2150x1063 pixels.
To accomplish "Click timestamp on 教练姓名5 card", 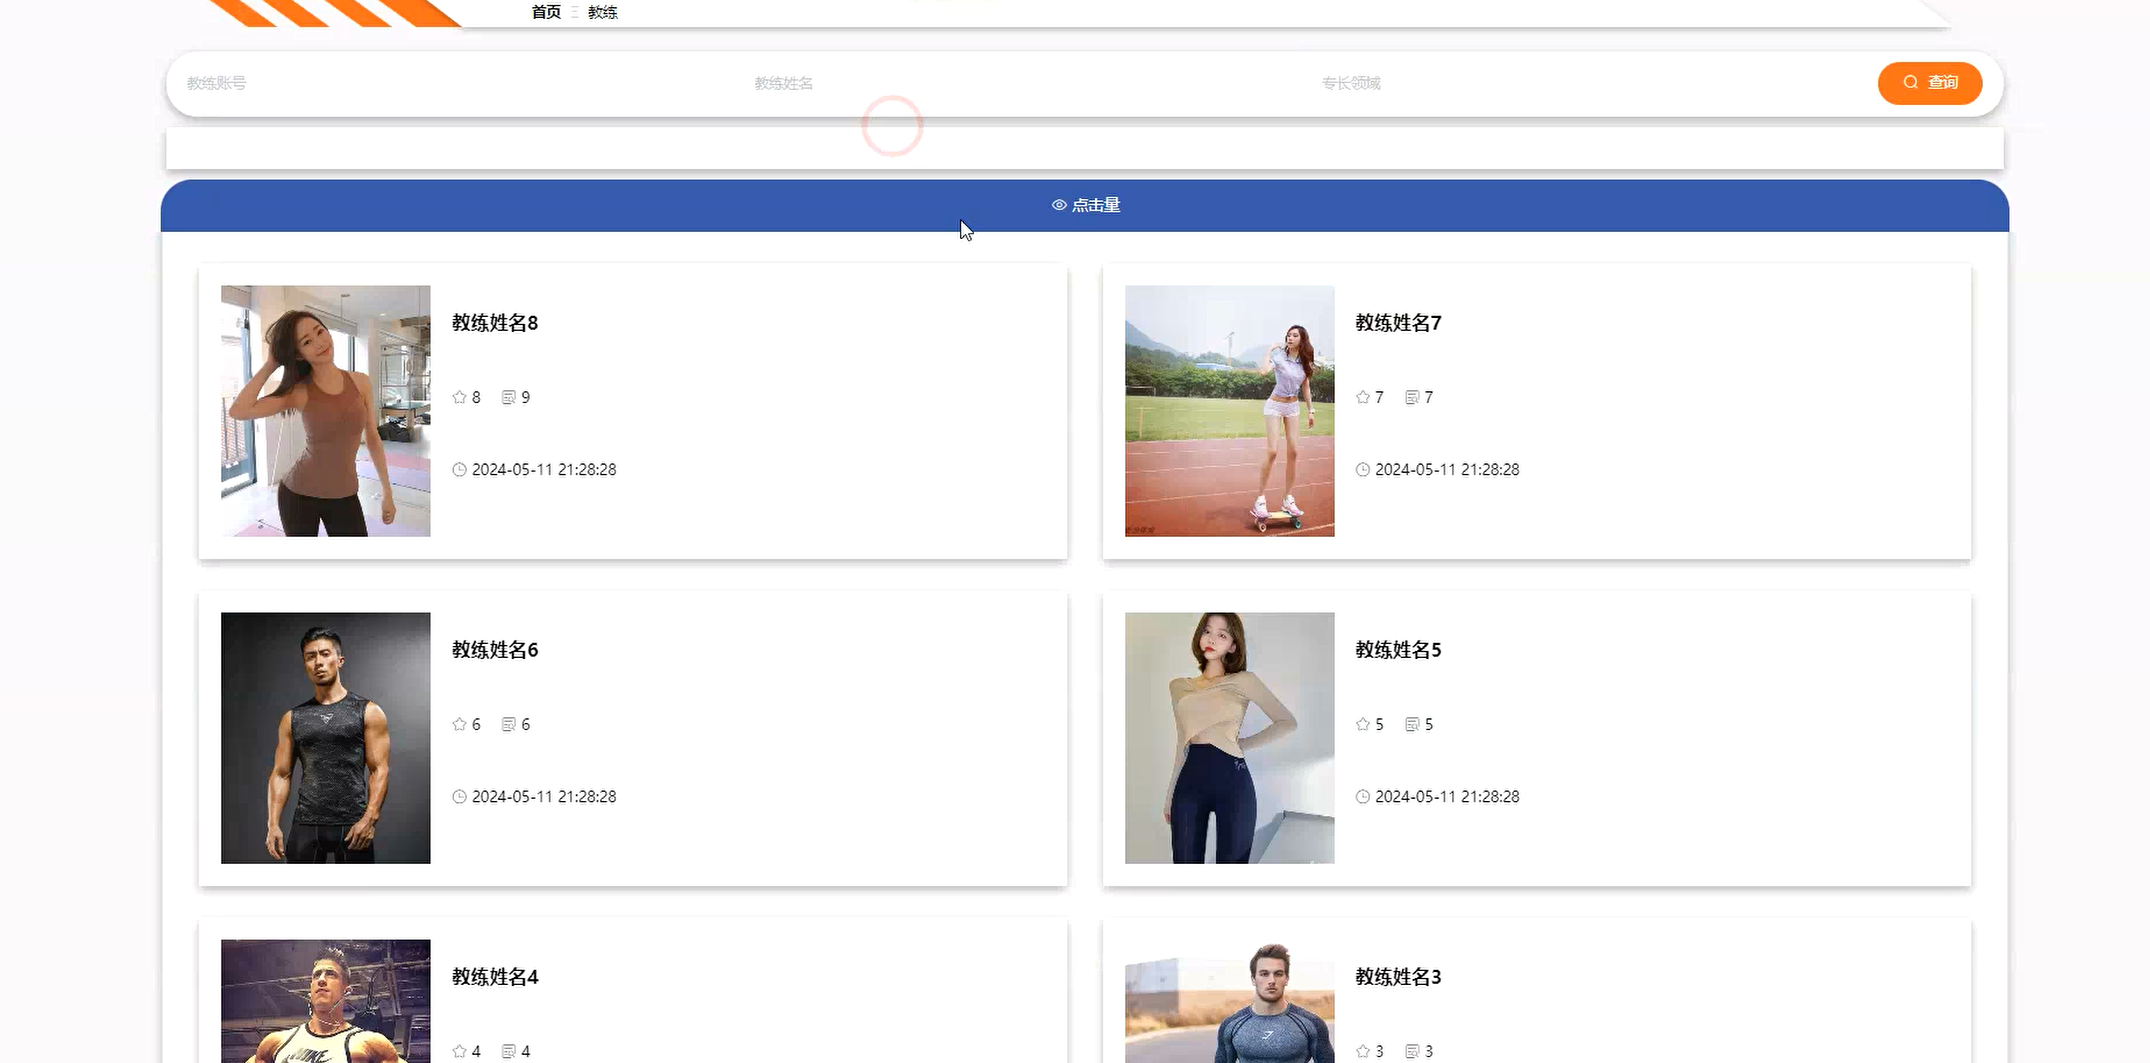I will tap(1447, 797).
